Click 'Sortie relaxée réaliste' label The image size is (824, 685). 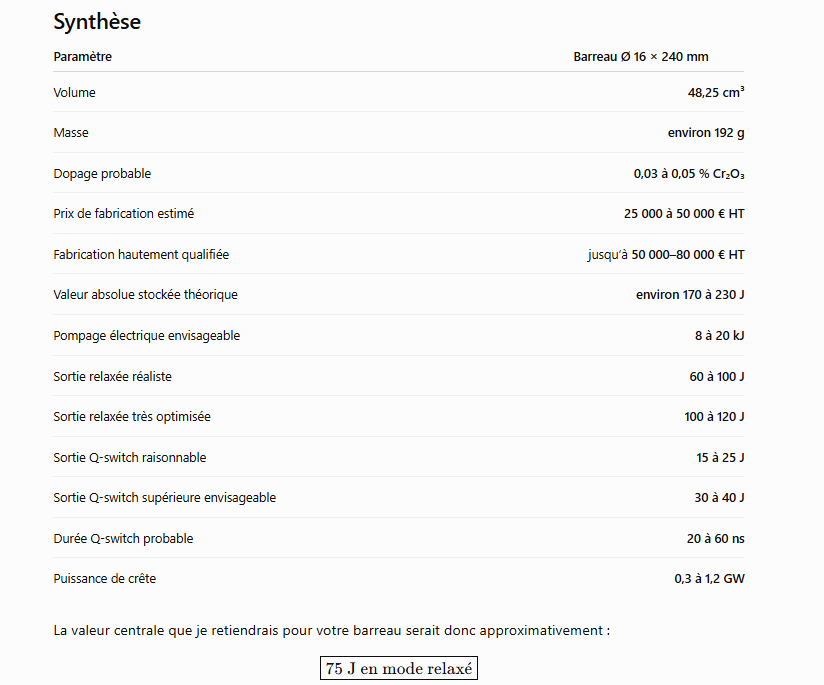point(112,377)
